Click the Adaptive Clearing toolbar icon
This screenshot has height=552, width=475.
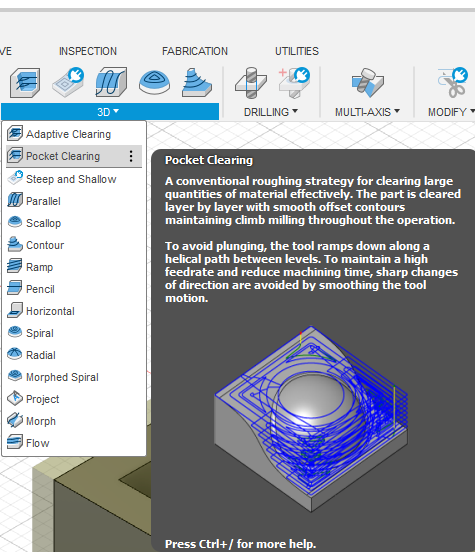(25, 83)
